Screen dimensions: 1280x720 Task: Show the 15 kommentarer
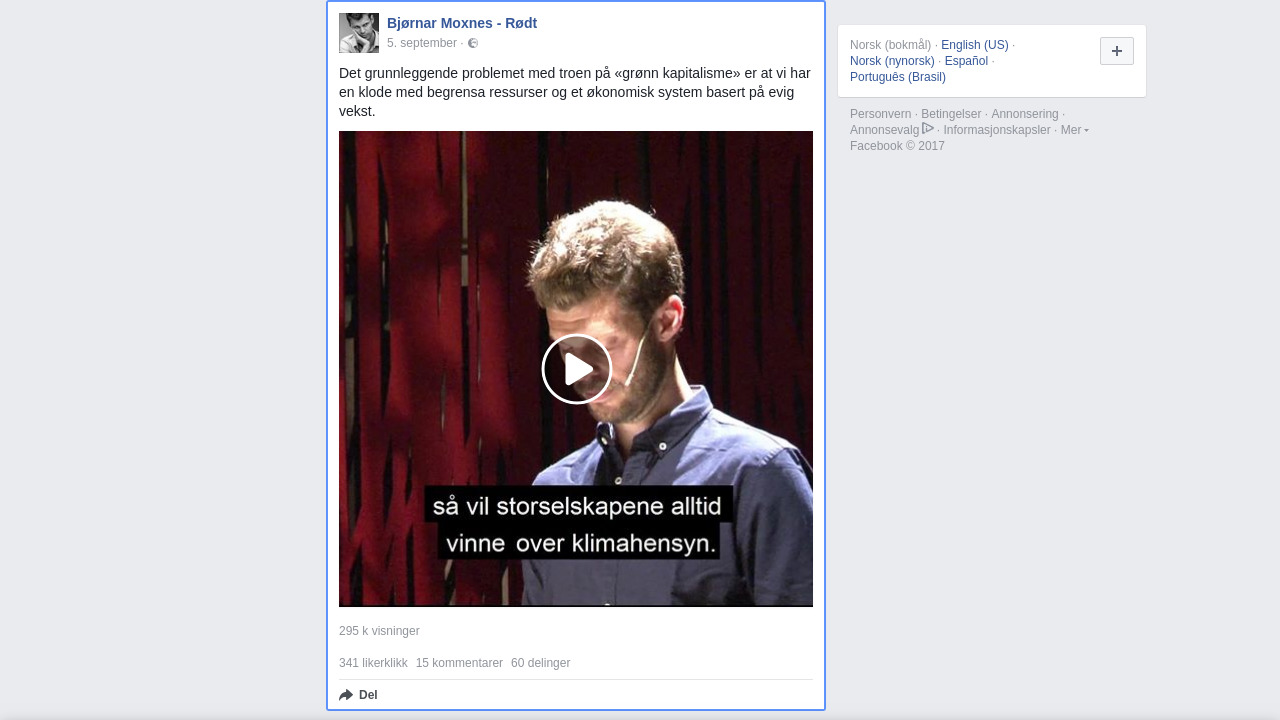(x=459, y=663)
